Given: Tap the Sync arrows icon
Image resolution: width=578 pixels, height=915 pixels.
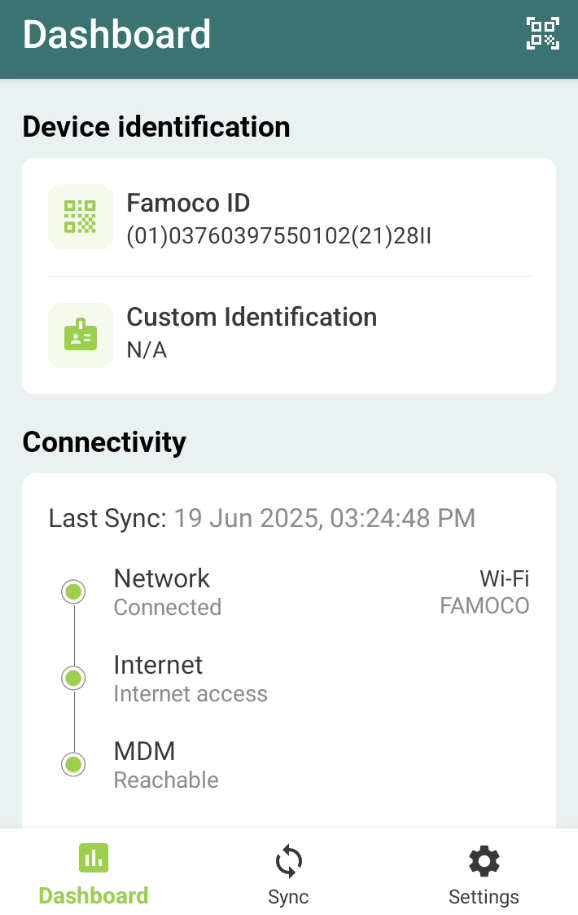Looking at the screenshot, I should tap(288, 861).
